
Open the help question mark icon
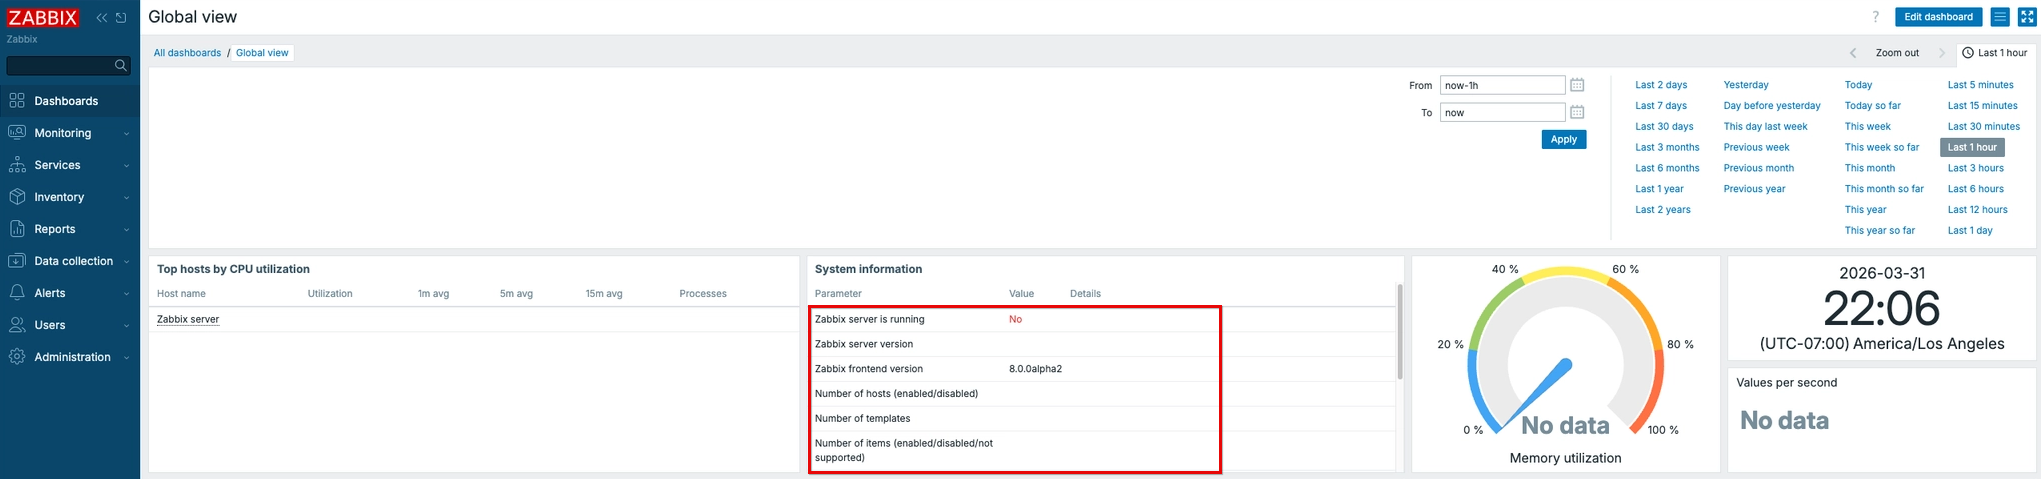[x=1875, y=17]
